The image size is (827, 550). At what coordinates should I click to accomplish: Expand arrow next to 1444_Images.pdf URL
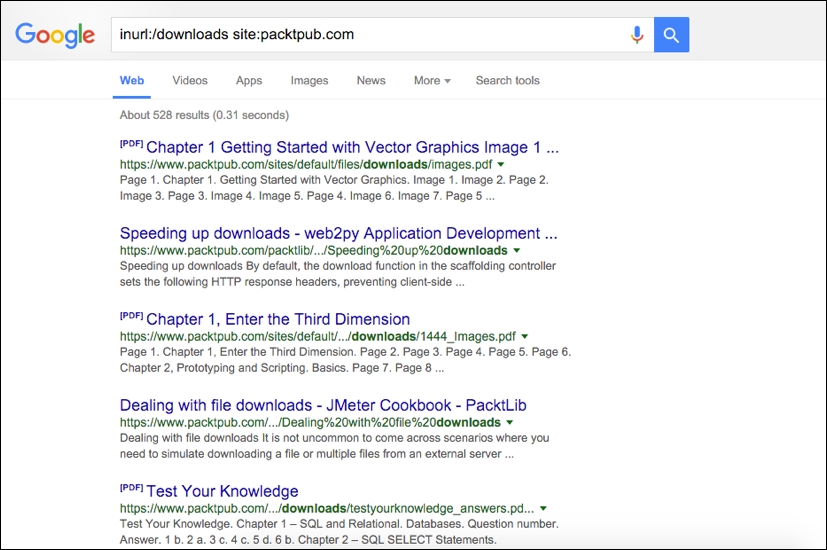point(525,336)
